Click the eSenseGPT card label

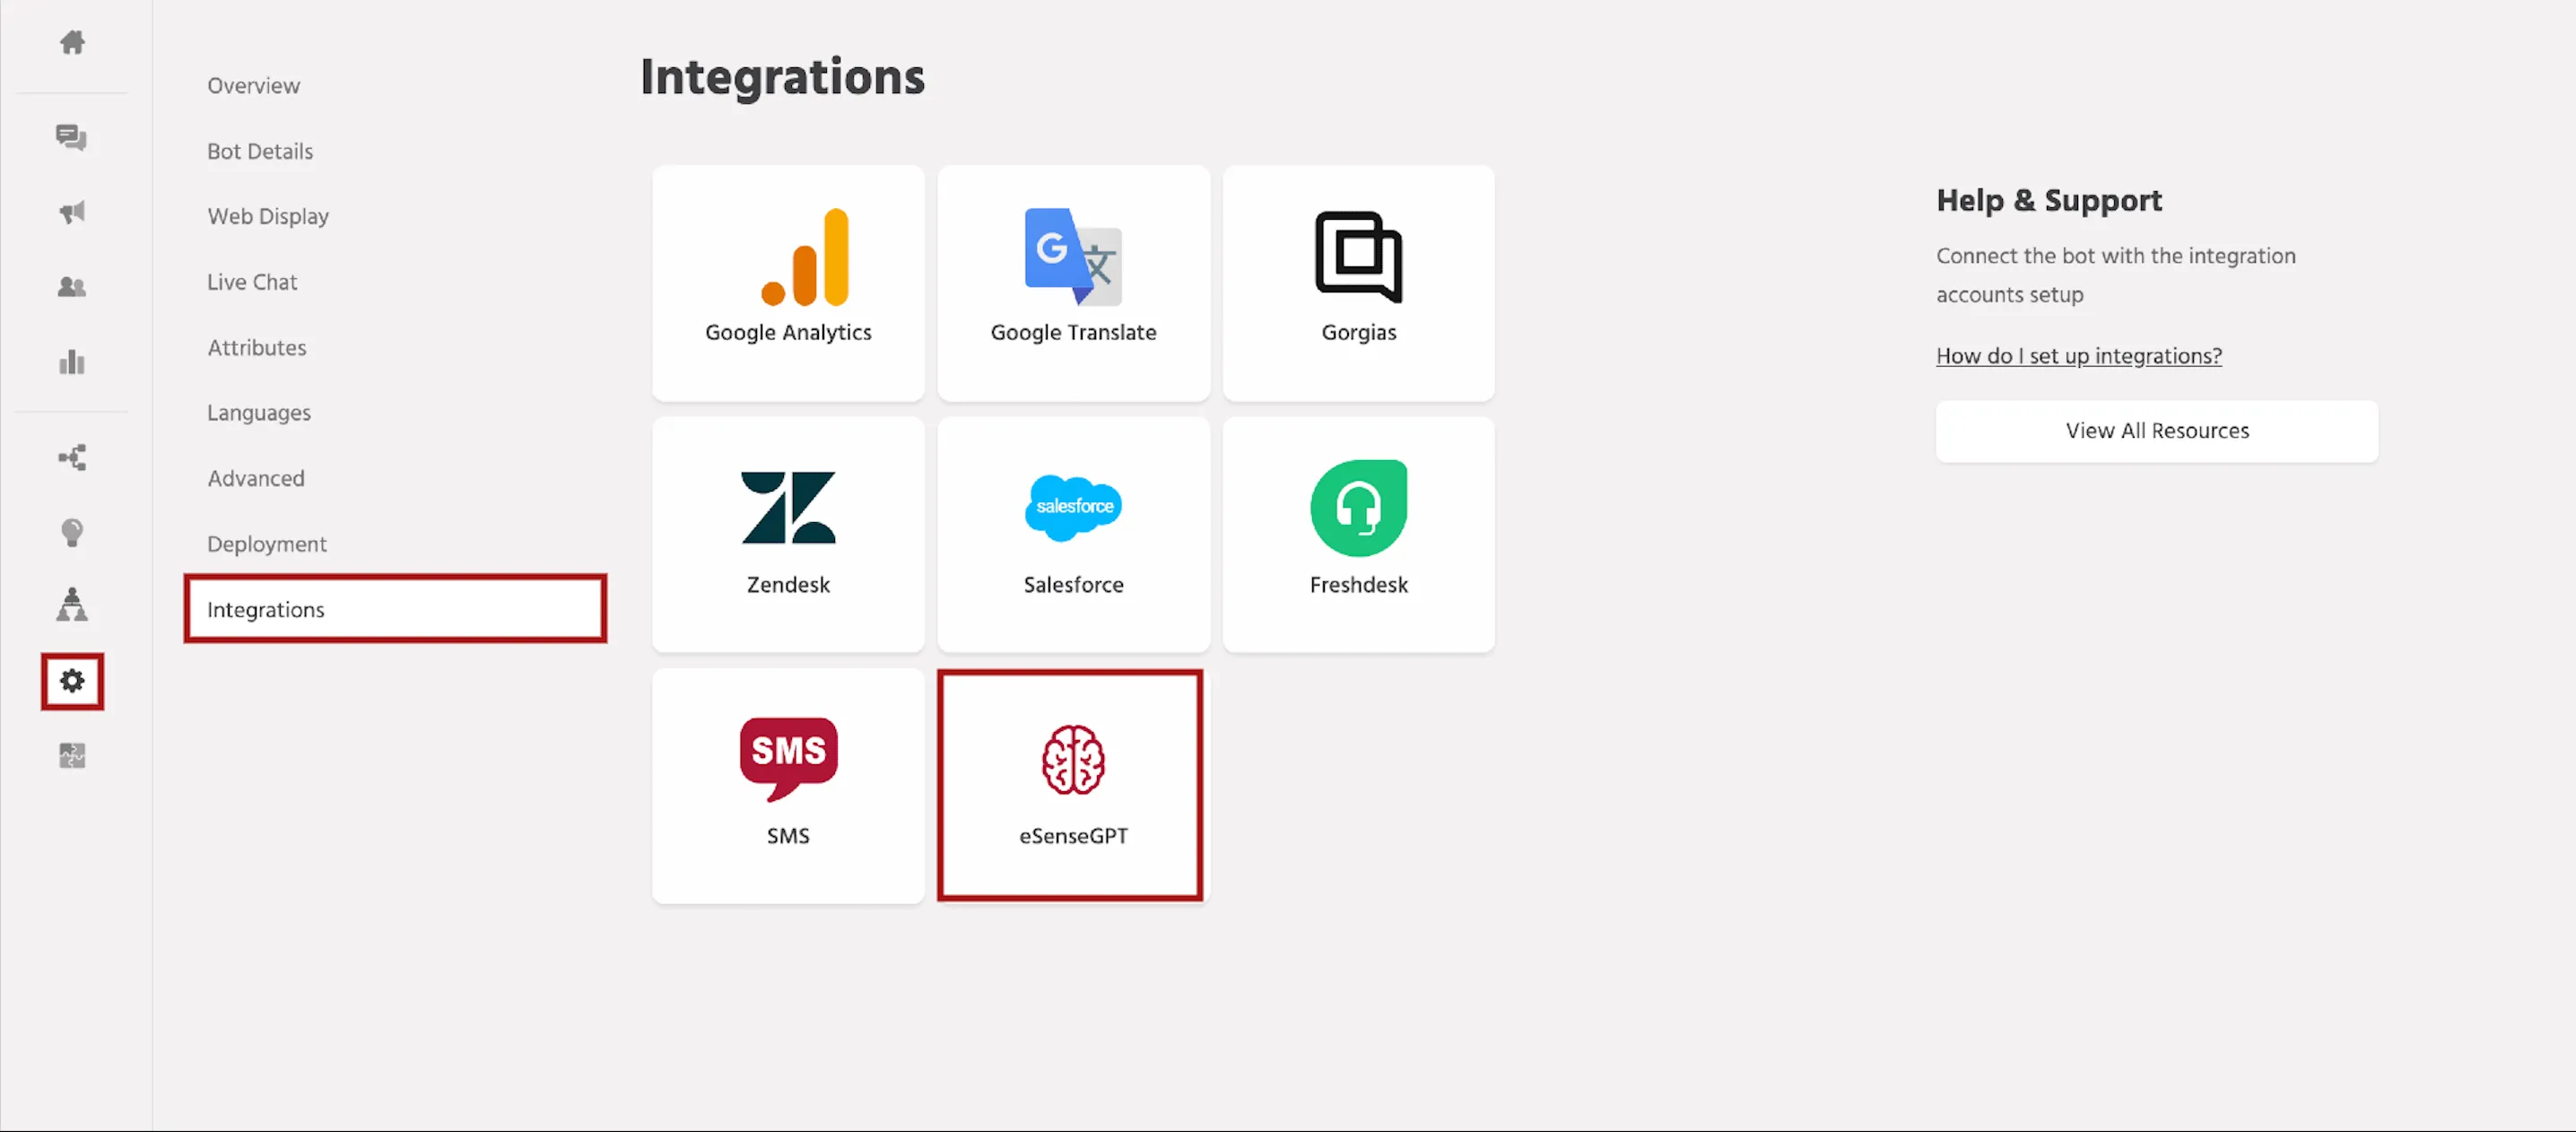[1073, 836]
